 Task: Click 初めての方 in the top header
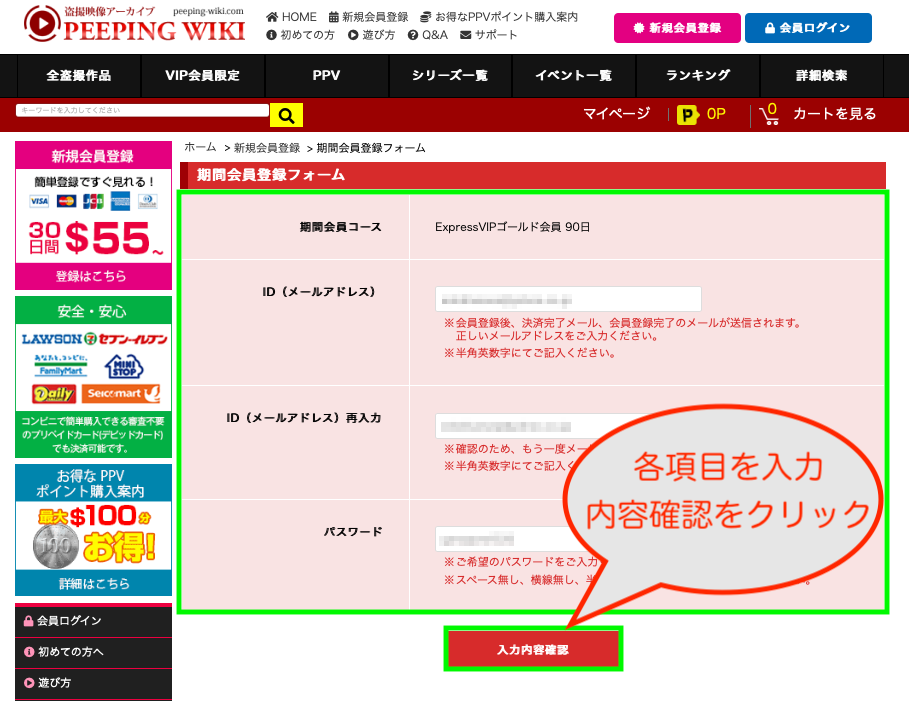[x=301, y=35]
